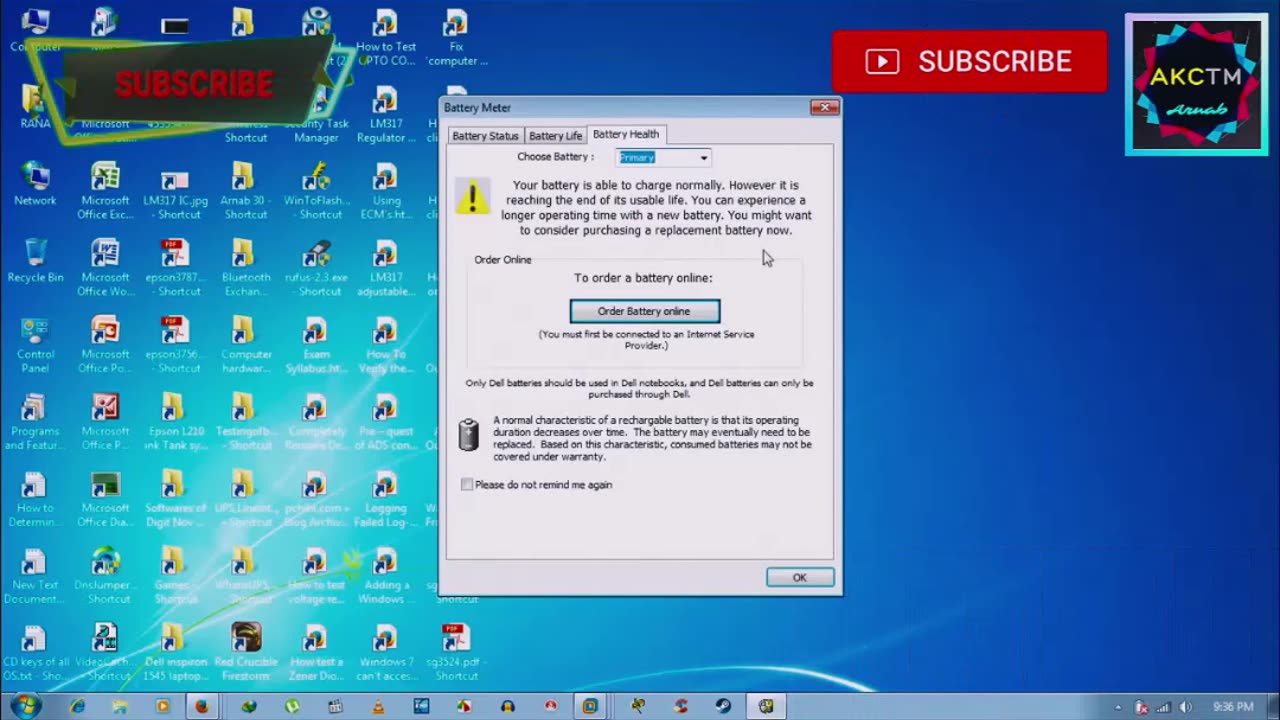The height and width of the screenshot is (720, 1280).
Task: Launch VLC media player from taskbar
Action: click(x=378, y=706)
